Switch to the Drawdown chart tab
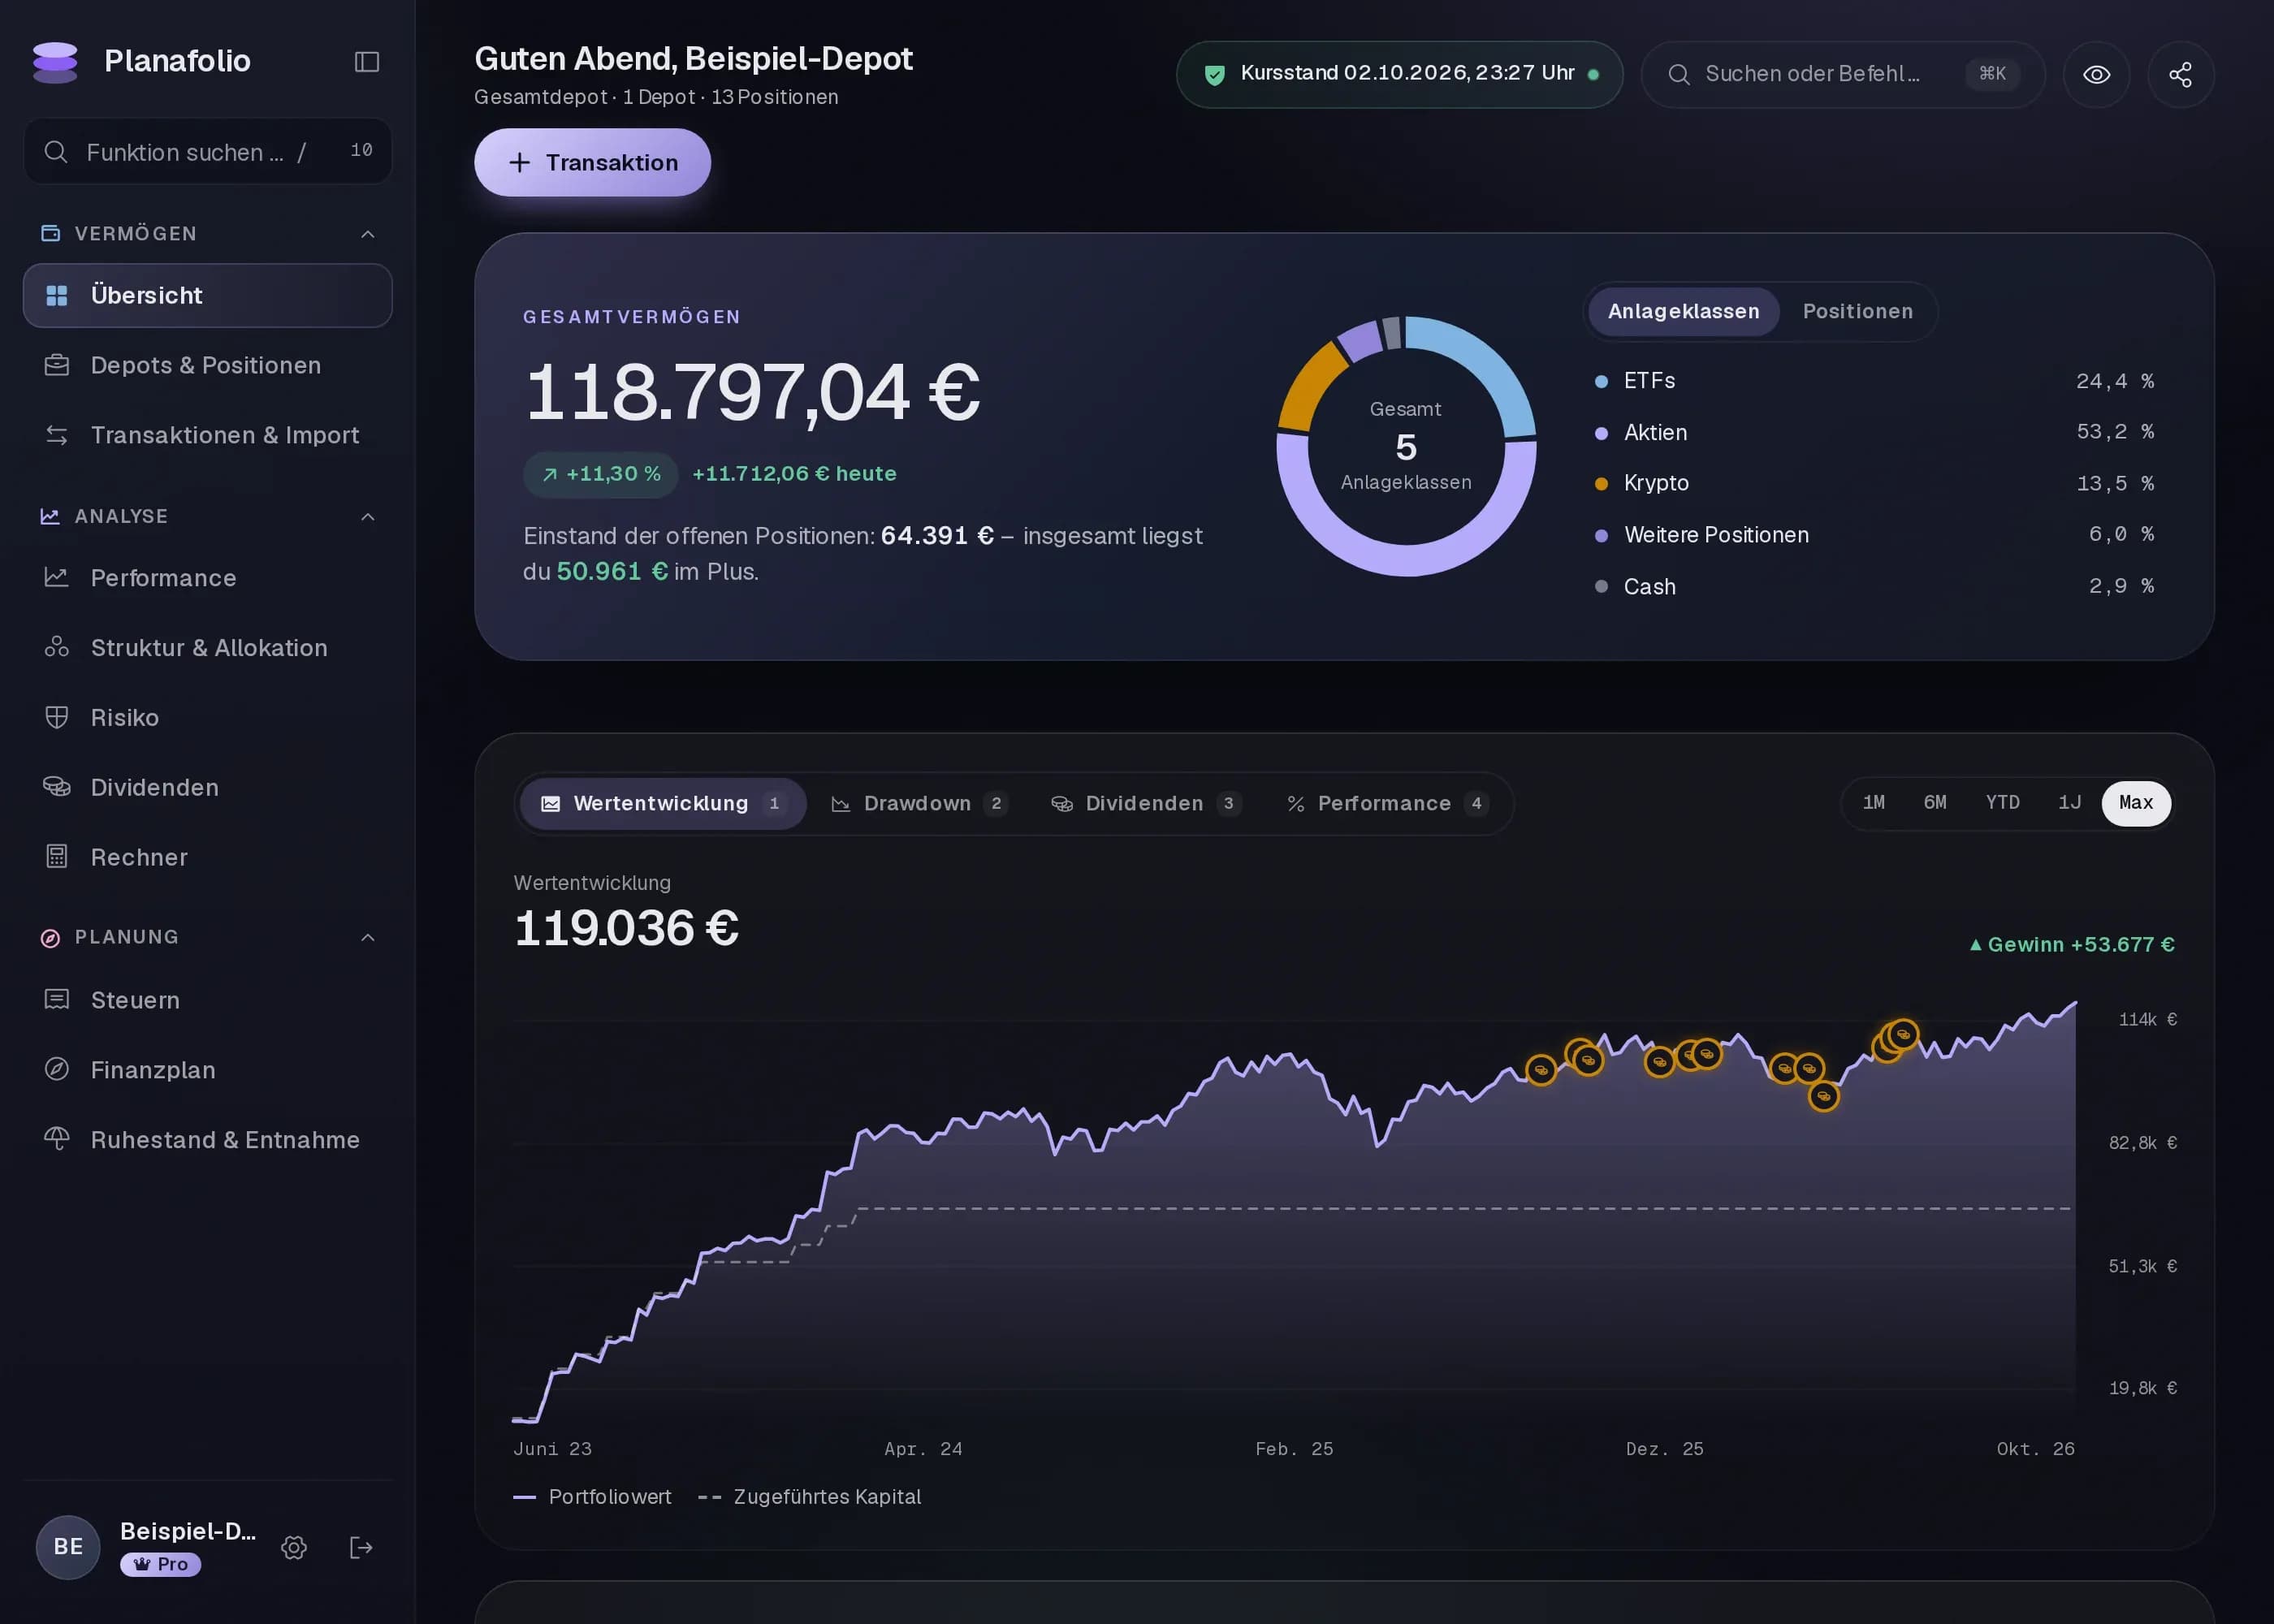This screenshot has height=1624, width=2274. click(x=918, y=803)
